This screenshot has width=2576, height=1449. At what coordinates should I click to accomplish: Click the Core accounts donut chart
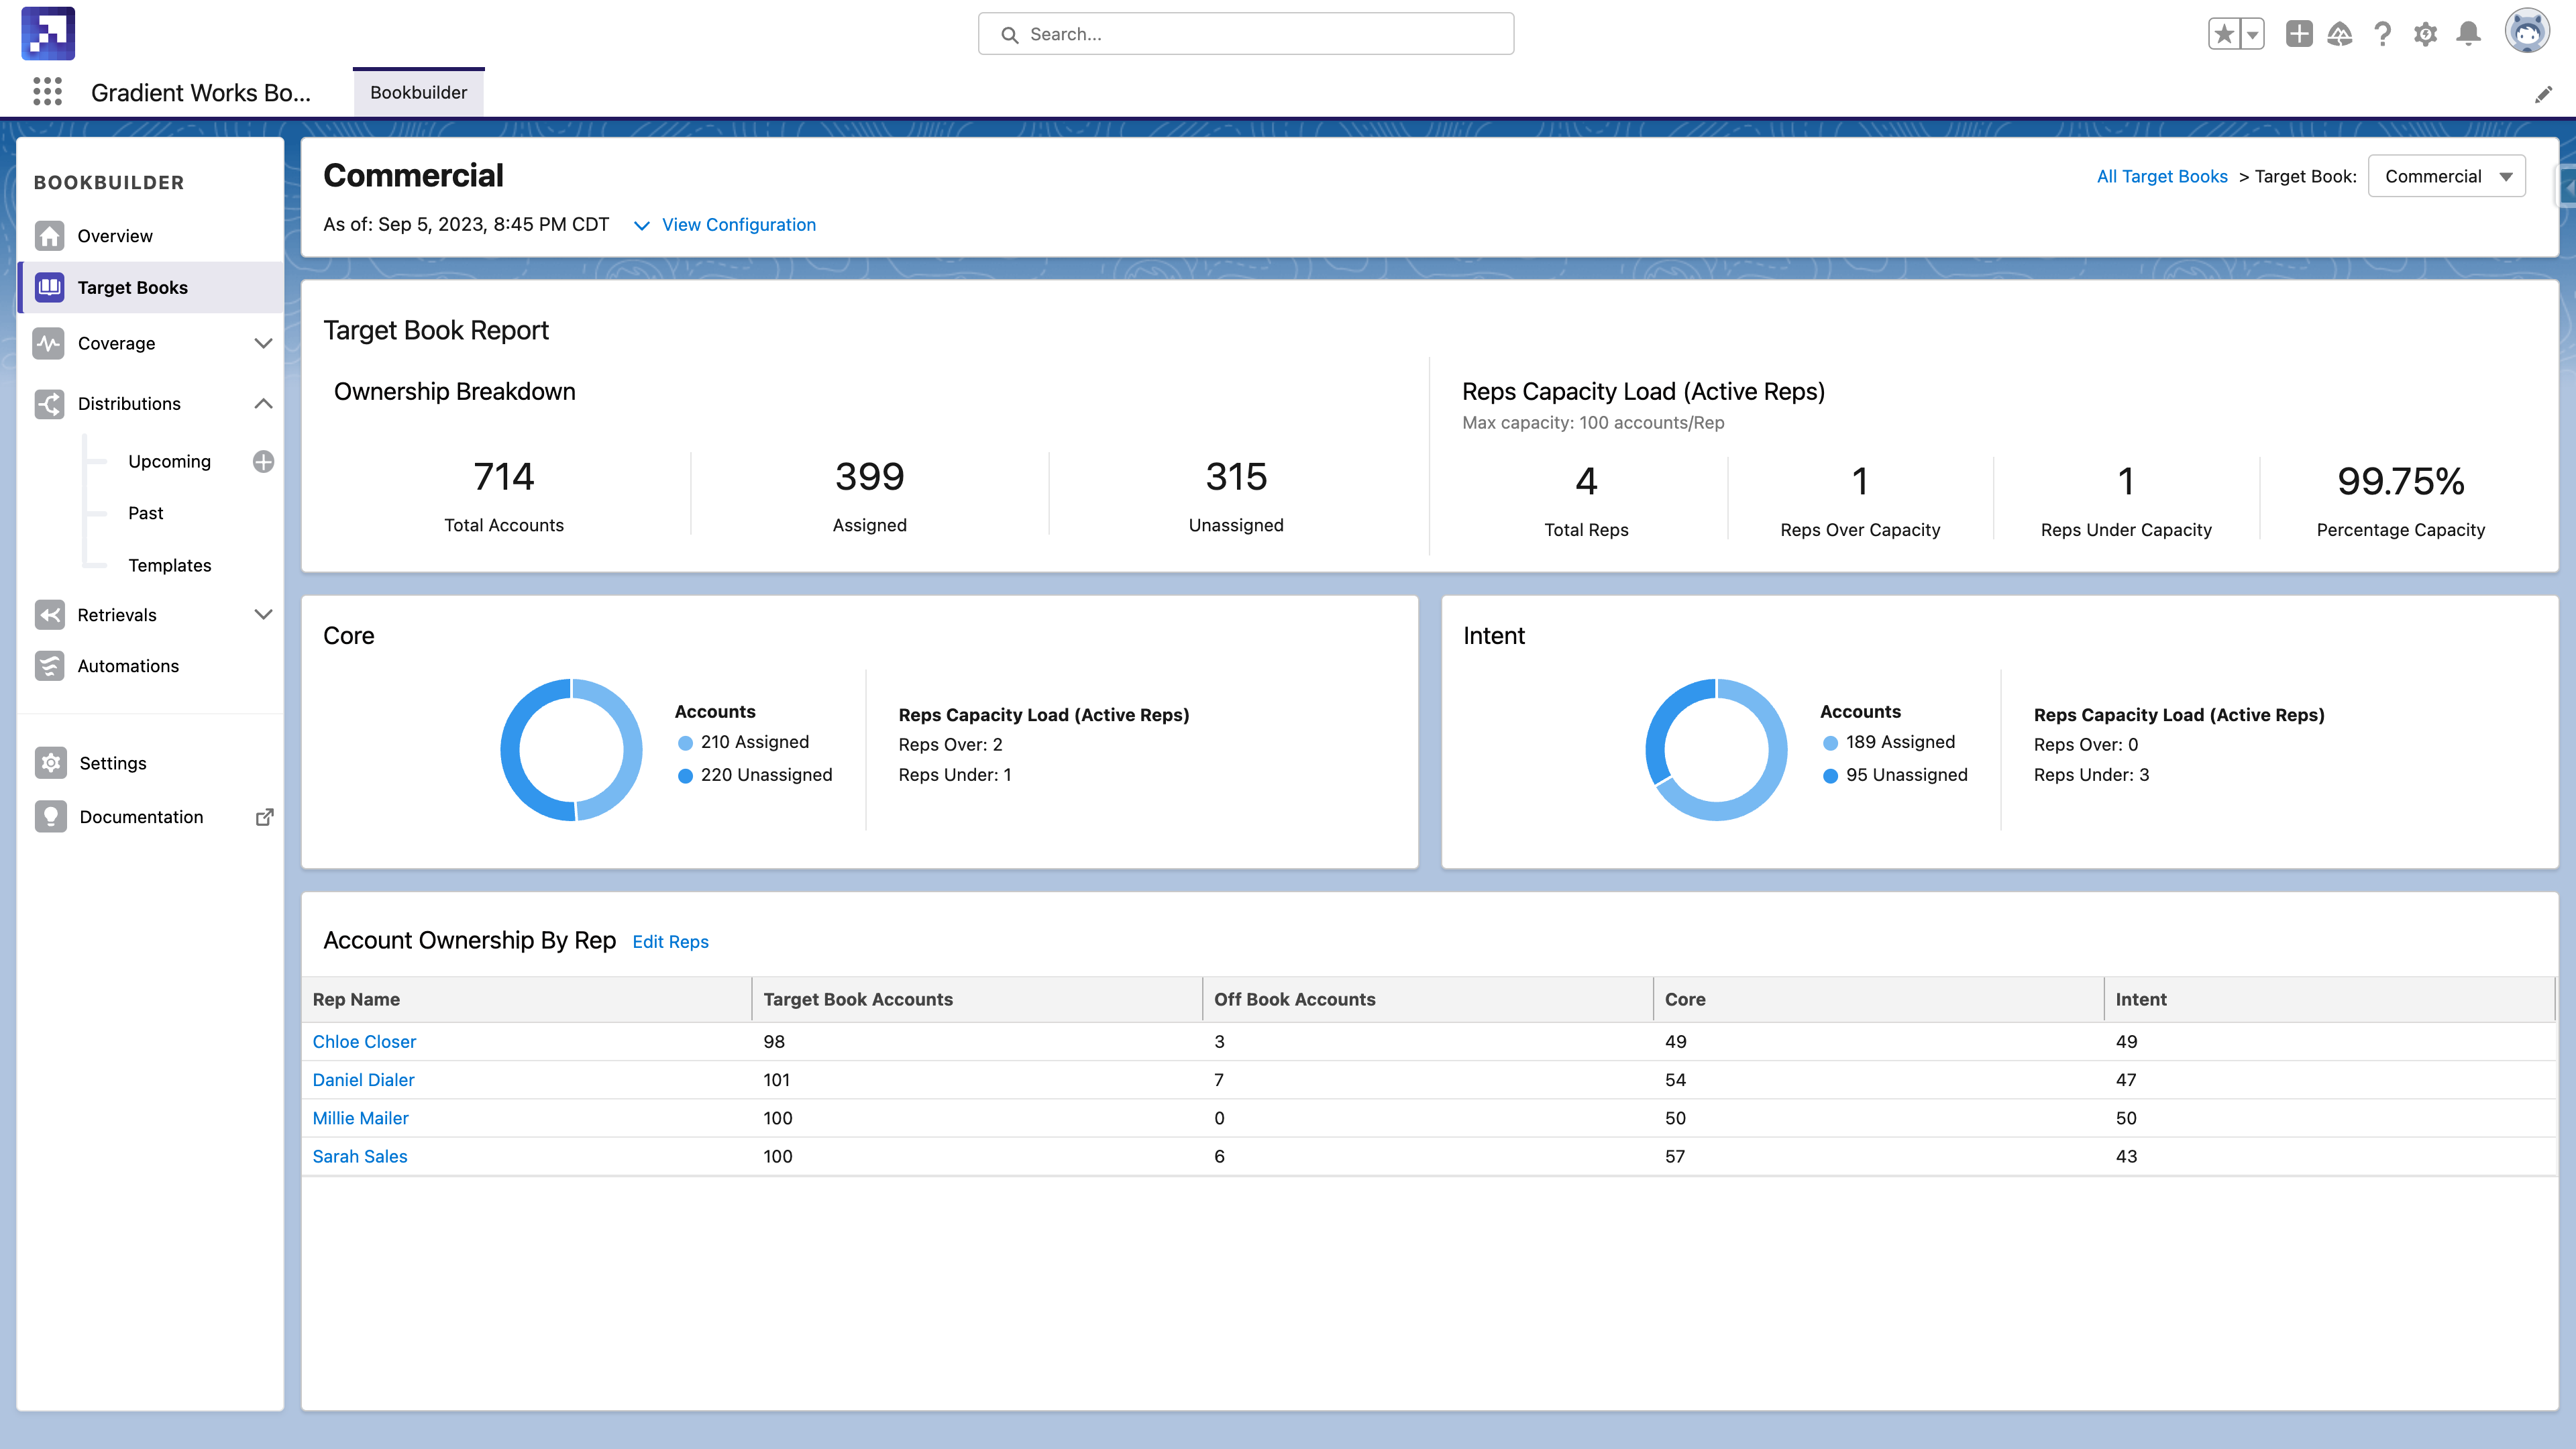point(571,750)
